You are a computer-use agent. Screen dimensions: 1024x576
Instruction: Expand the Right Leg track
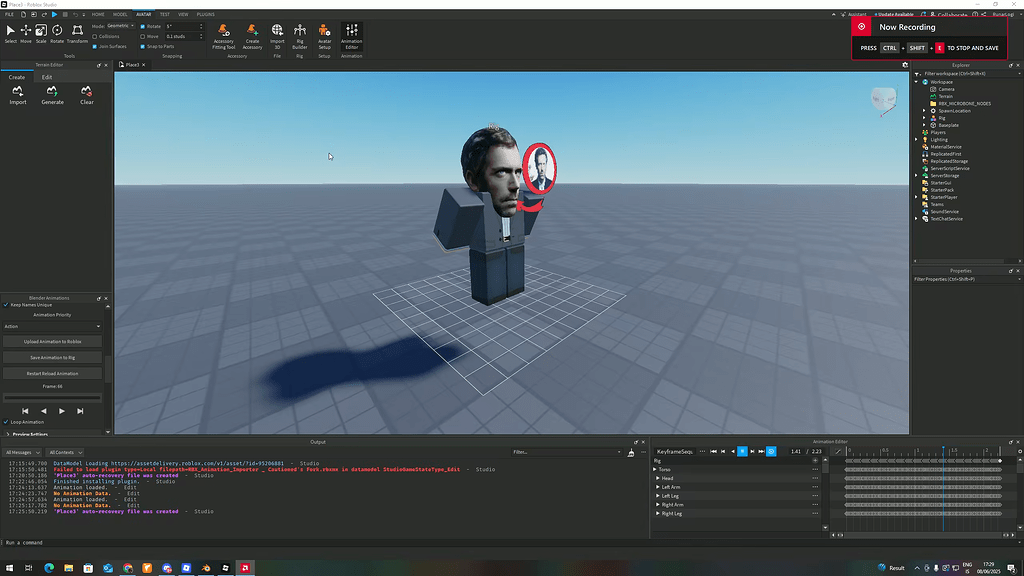(658, 513)
